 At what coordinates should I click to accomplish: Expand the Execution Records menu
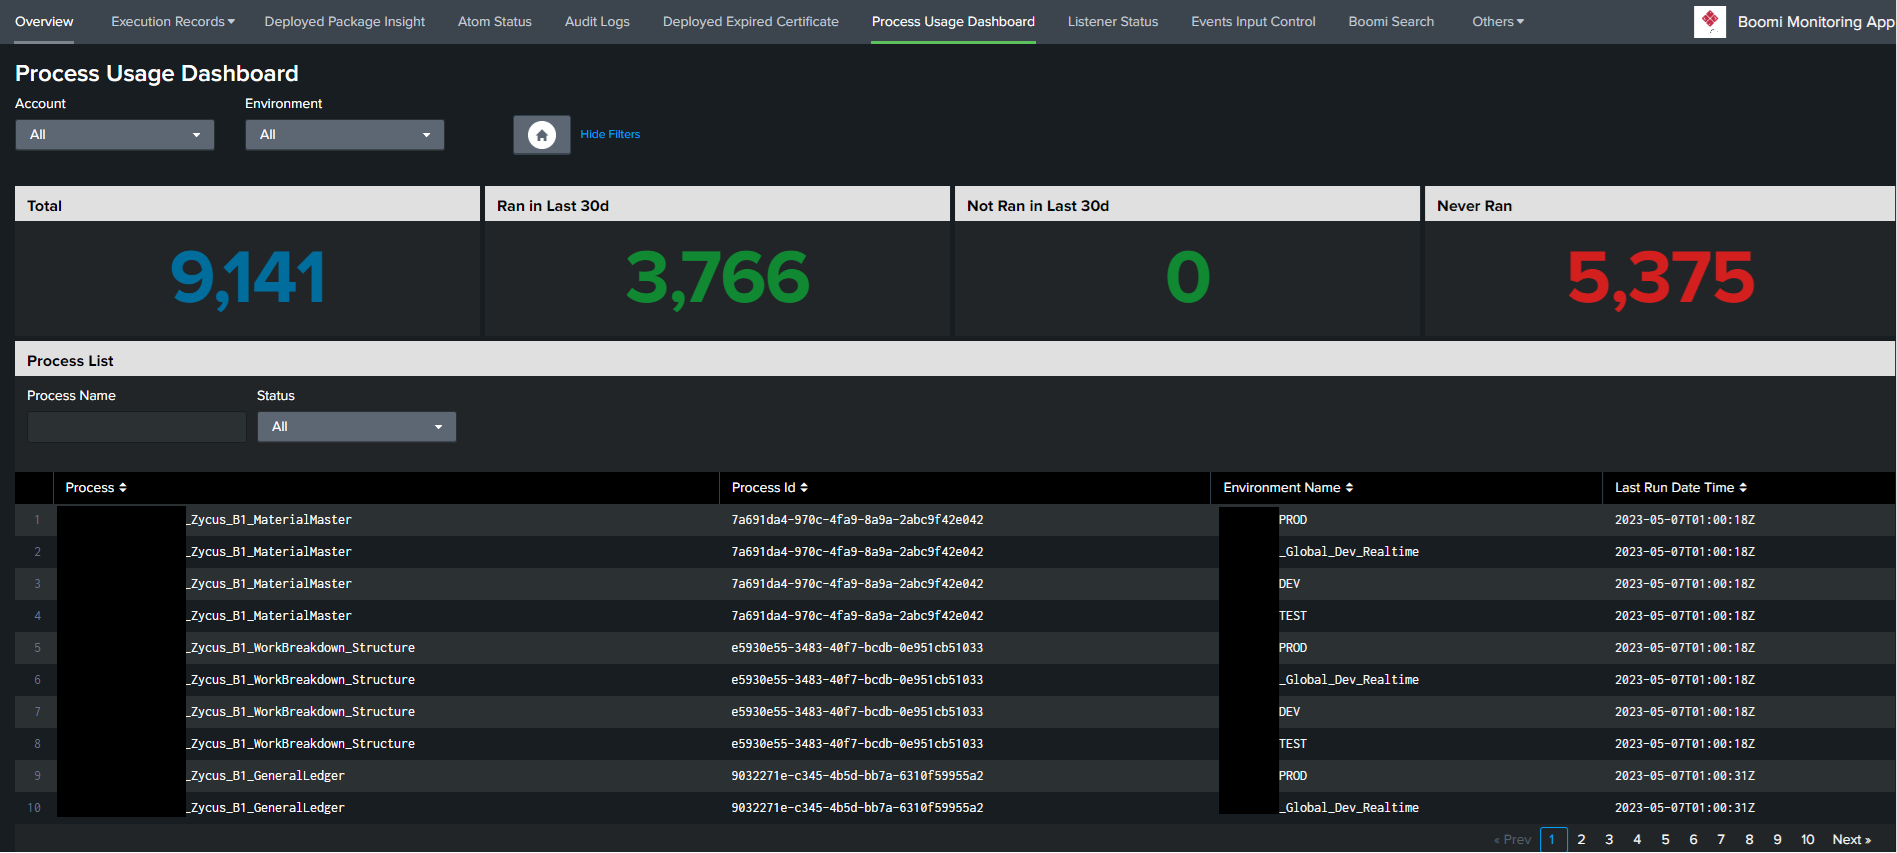tap(173, 22)
